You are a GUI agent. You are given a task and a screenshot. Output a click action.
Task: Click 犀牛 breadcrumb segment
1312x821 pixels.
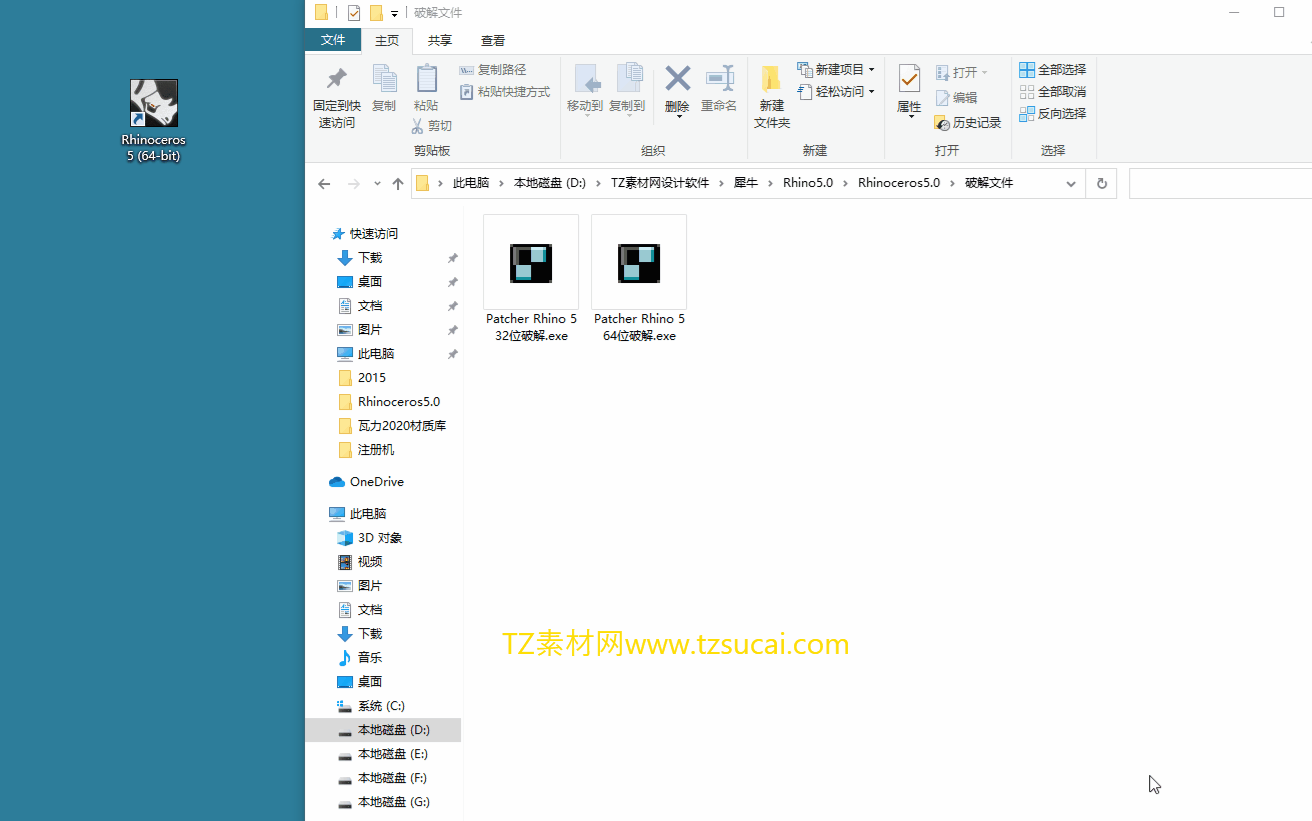pos(746,183)
